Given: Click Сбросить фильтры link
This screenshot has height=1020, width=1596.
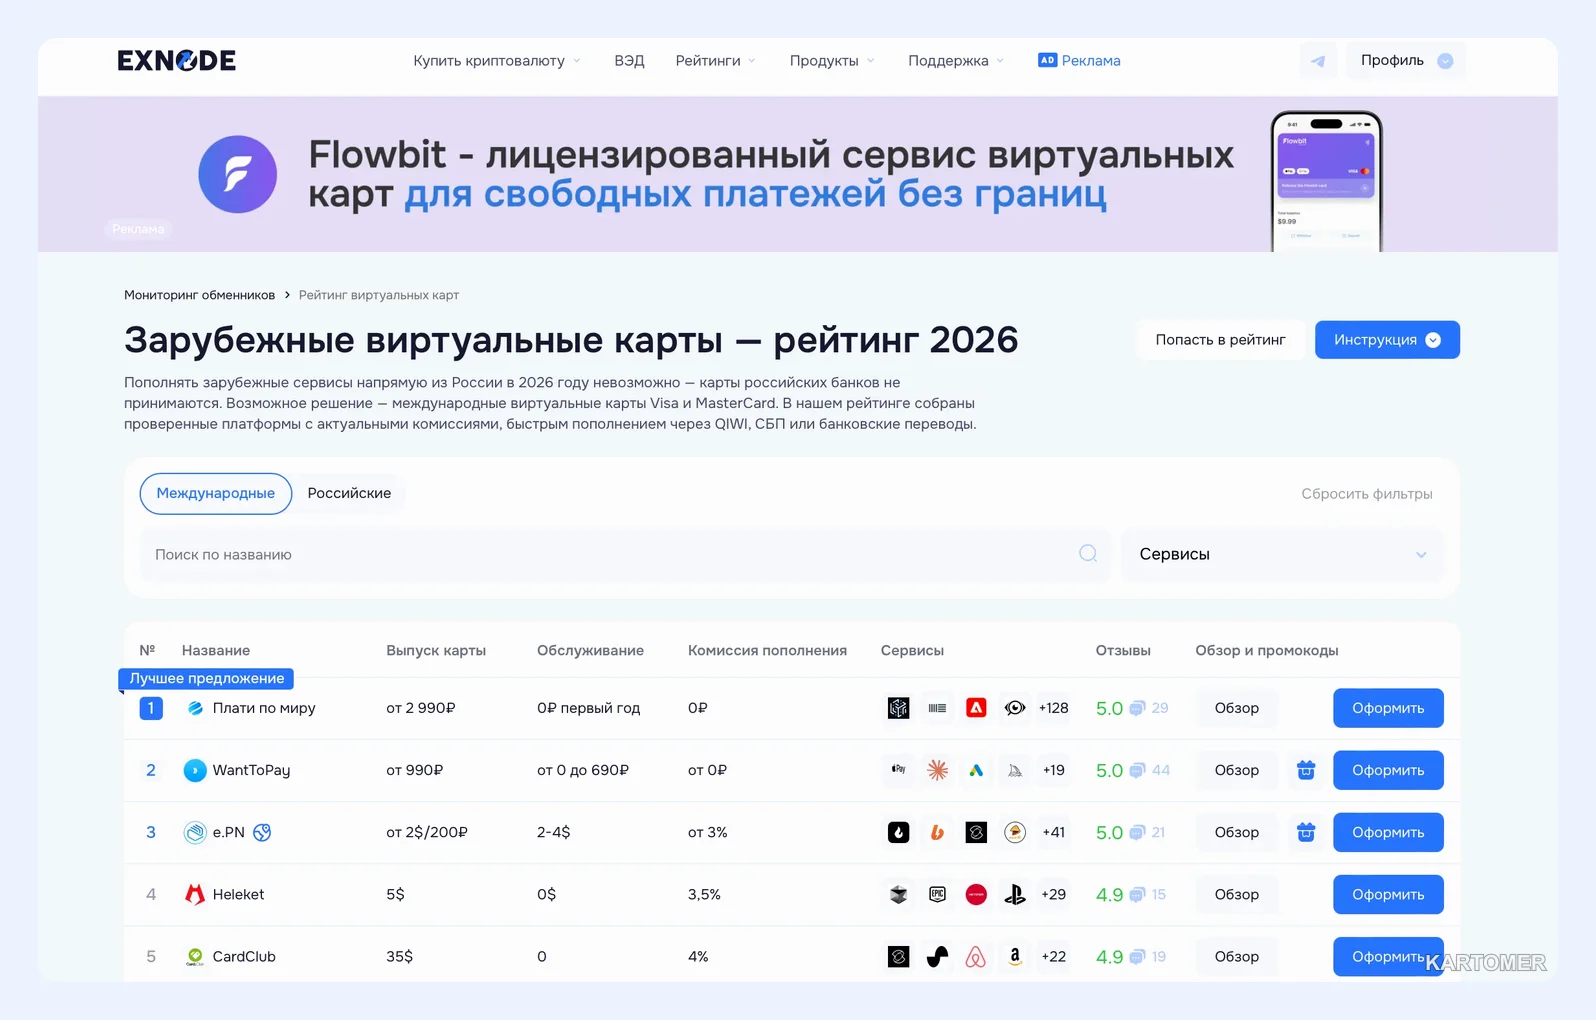Looking at the screenshot, I should pyautogui.click(x=1367, y=494).
